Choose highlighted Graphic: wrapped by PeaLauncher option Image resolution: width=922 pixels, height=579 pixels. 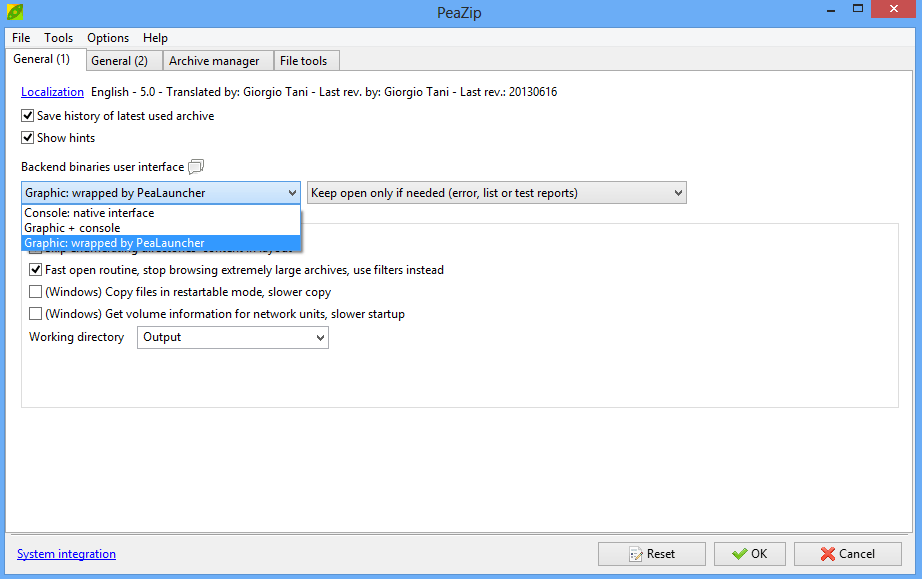tap(161, 243)
